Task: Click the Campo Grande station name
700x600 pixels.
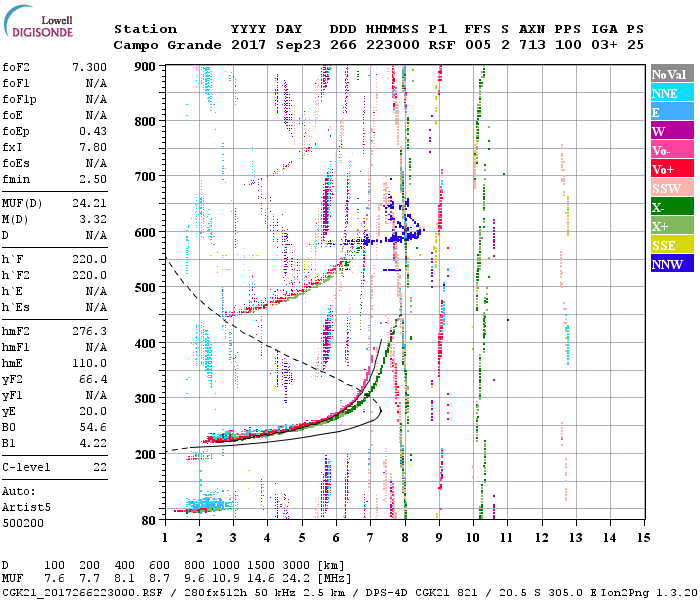Action: pos(163,45)
